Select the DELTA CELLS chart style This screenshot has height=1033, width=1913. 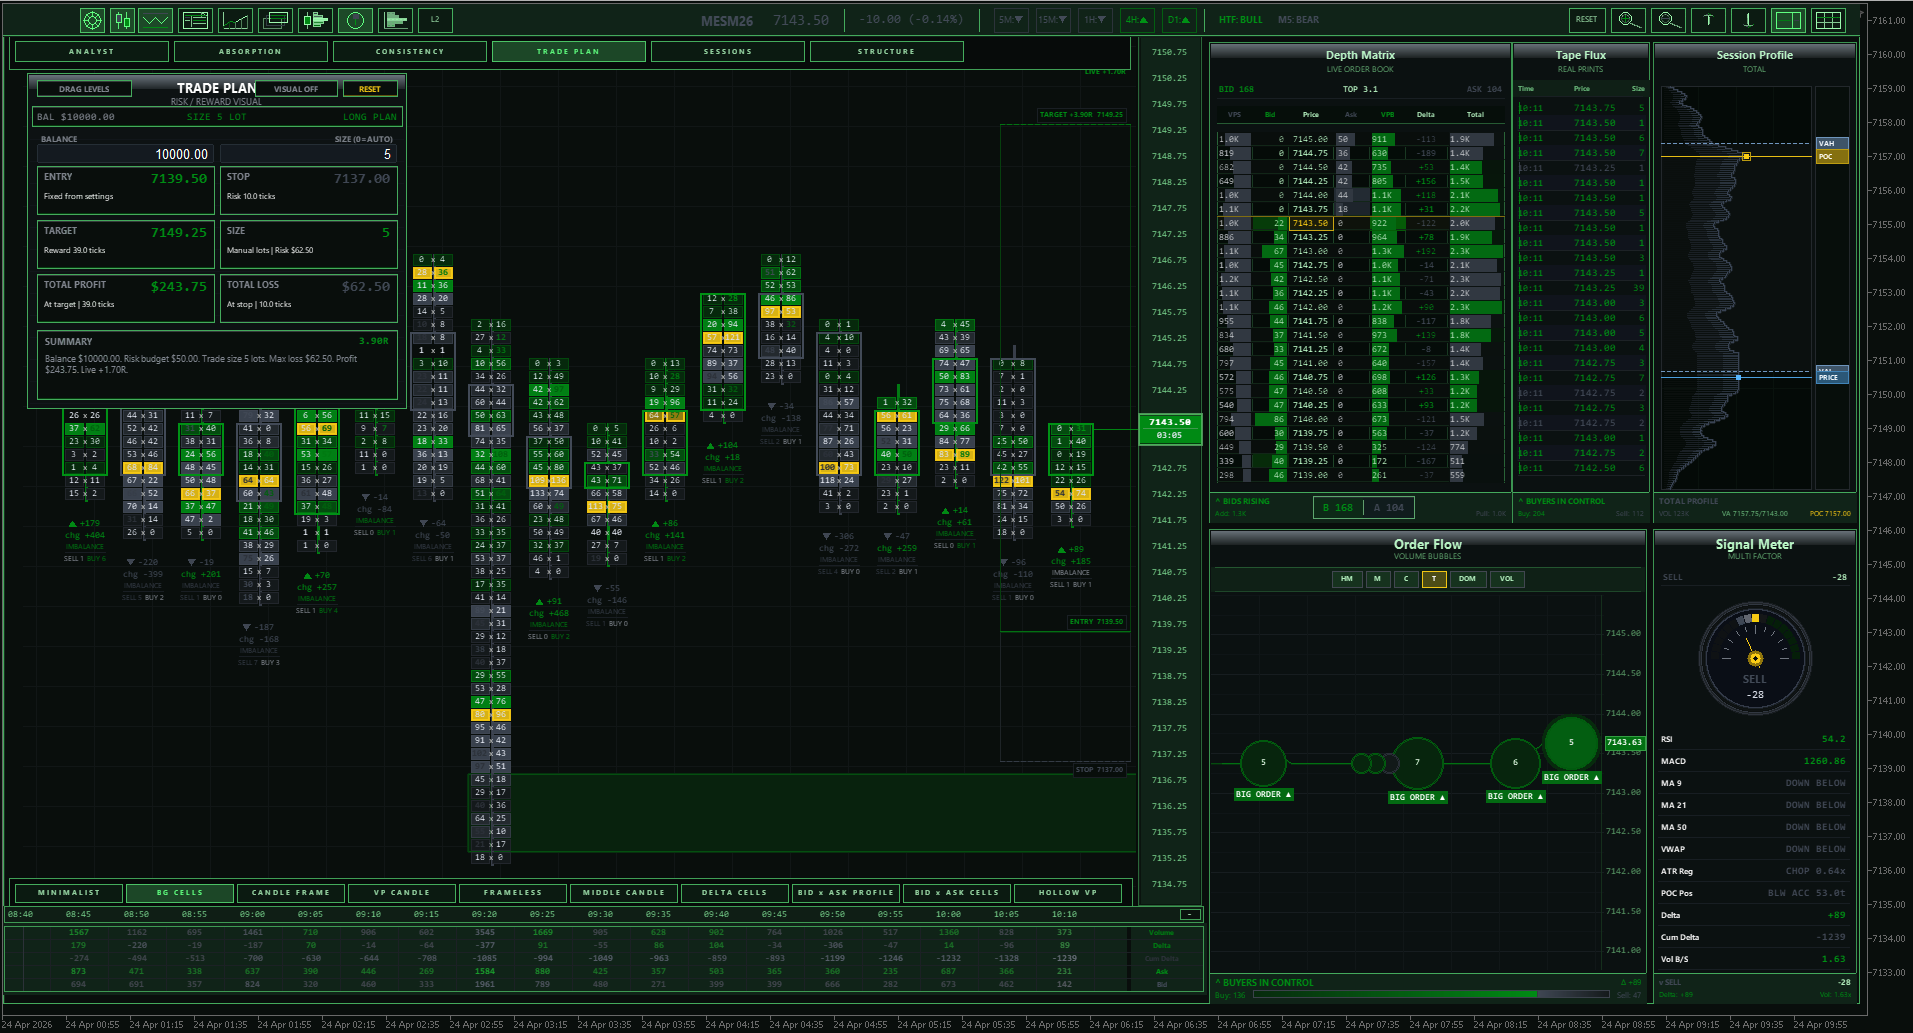click(735, 892)
